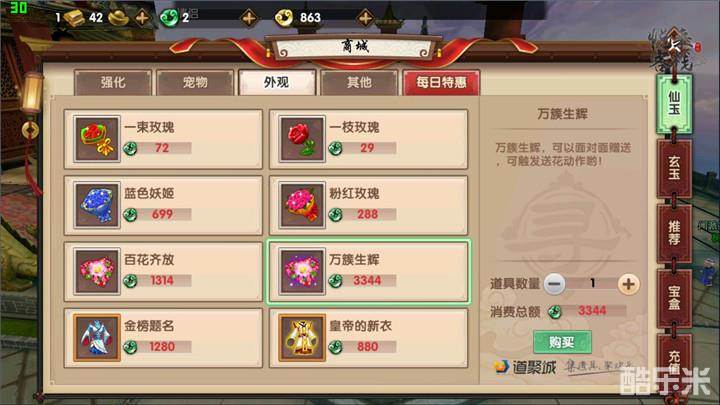Choose the 皇帝的新衣 golden robe icon

pos(302,338)
